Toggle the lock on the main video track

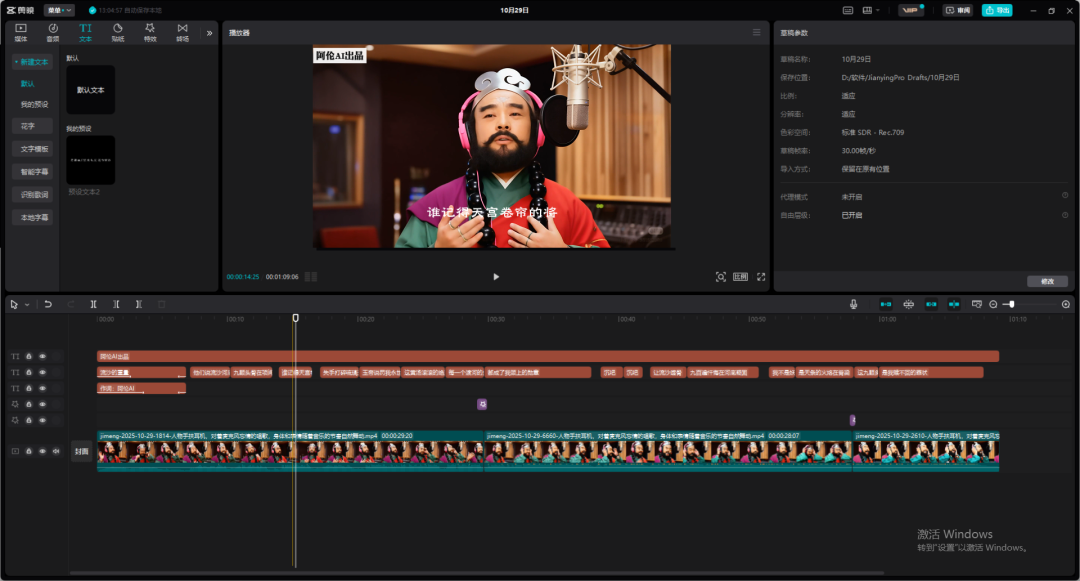pyautogui.click(x=29, y=451)
